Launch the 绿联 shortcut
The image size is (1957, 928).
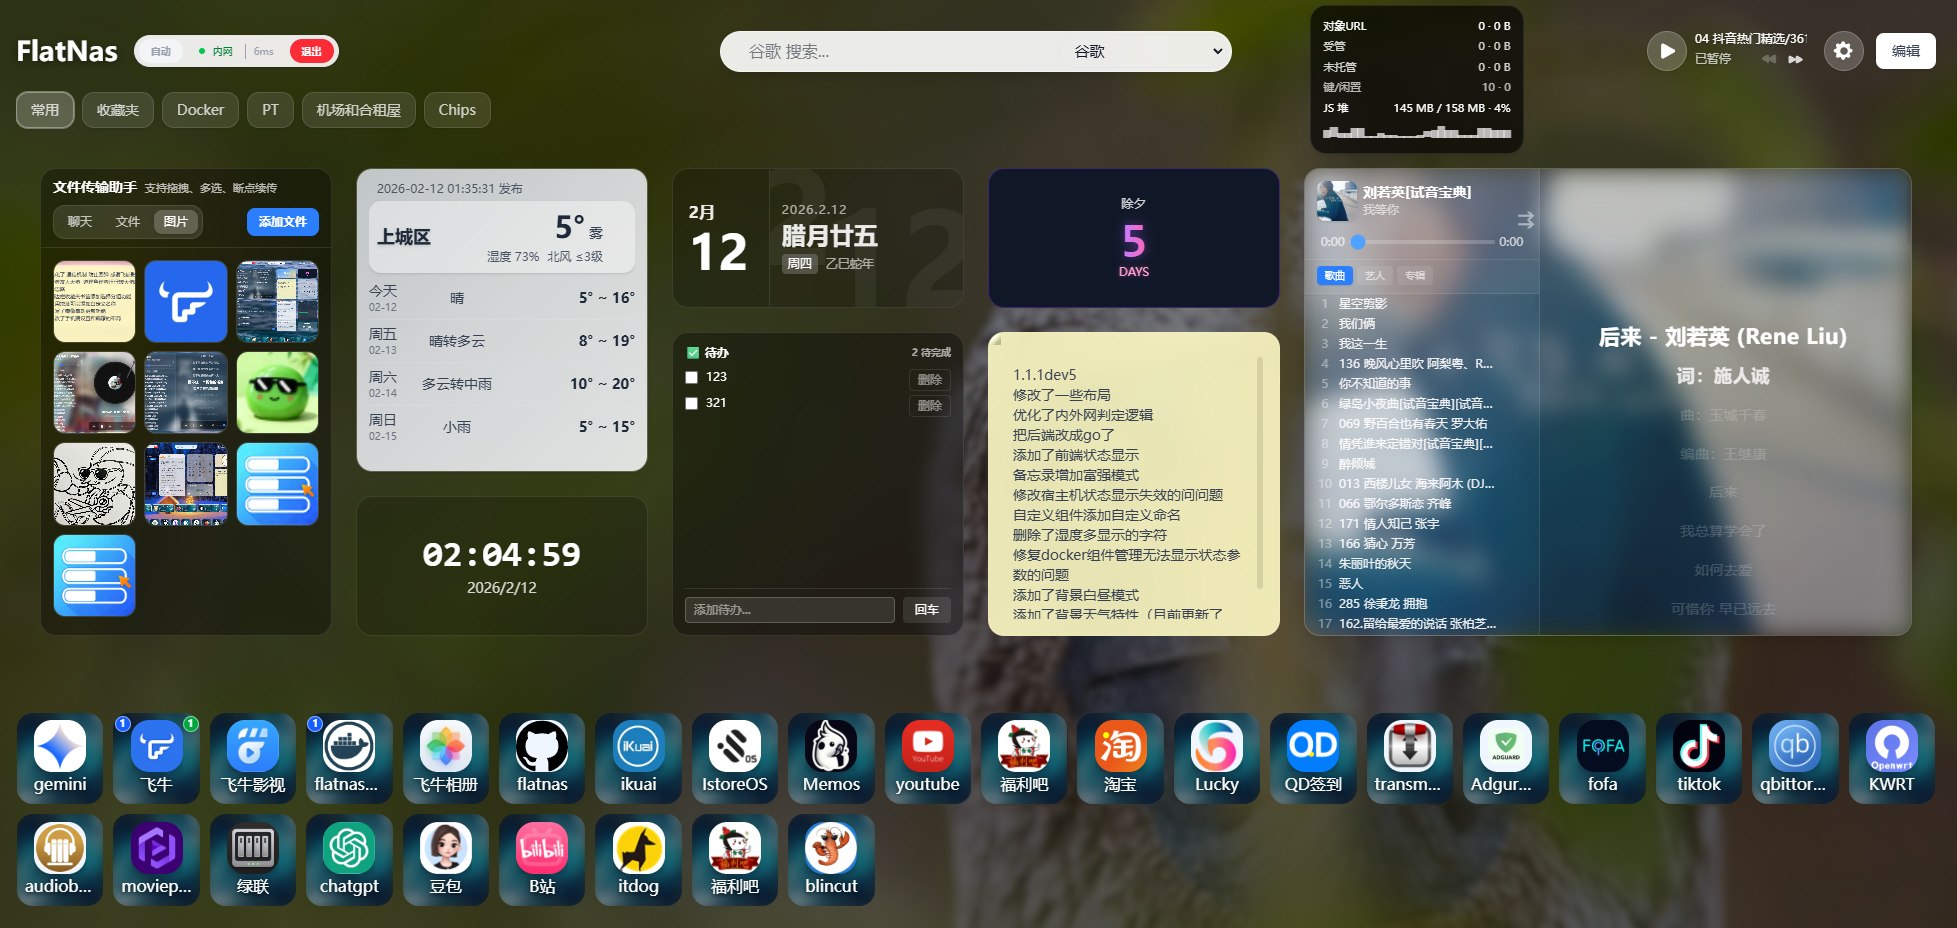tap(252, 860)
